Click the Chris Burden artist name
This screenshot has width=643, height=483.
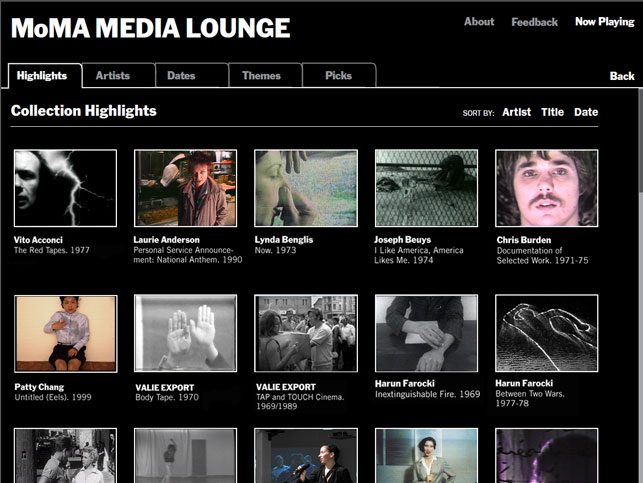(524, 240)
